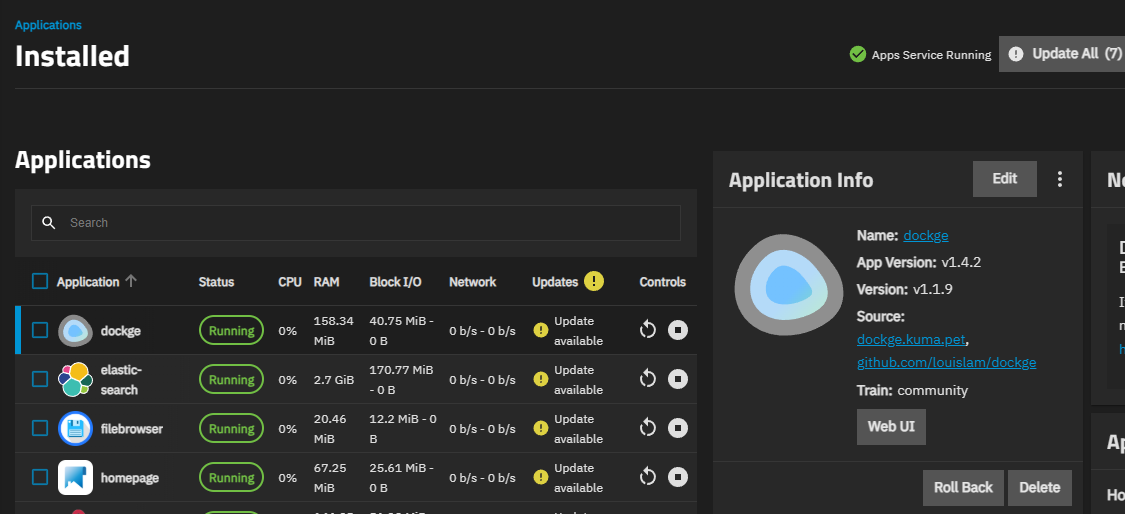Click the filebrowser Running status badge
The width and height of the screenshot is (1125, 514).
click(231, 428)
